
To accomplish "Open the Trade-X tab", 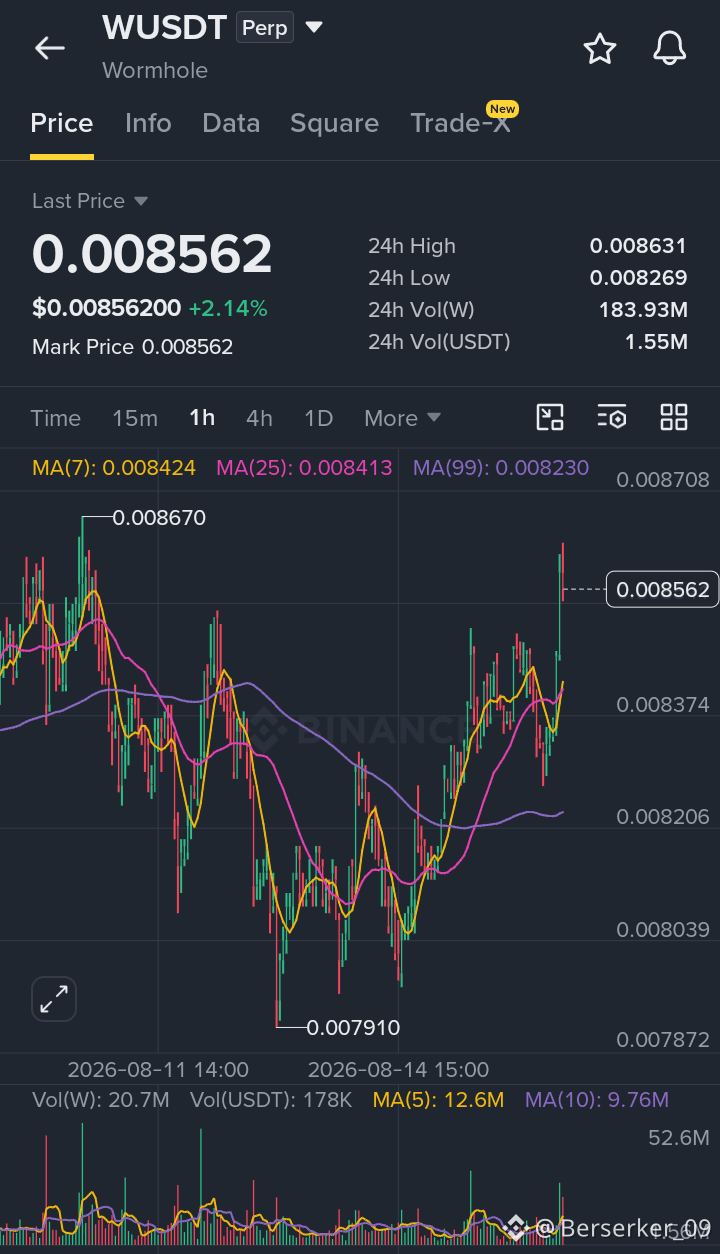I will 460,123.
